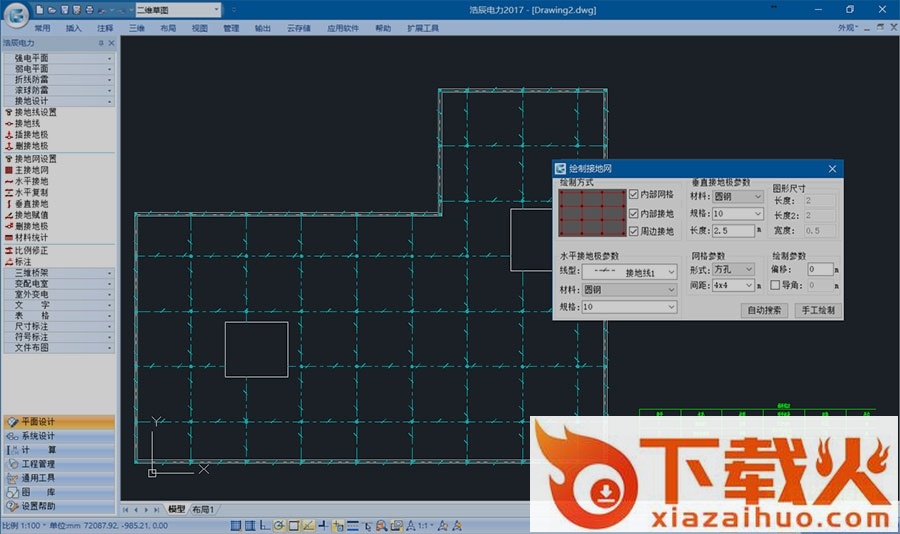Open the 云存储 ribbon tab

click(298, 28)
